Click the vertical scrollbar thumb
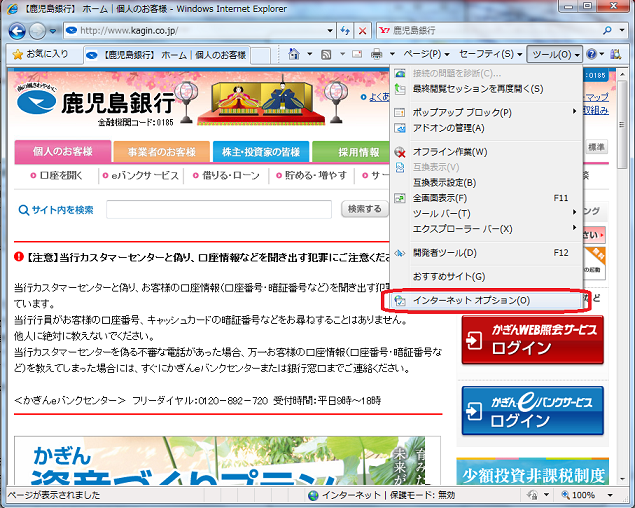The width and height of the screenshot is (635, 508). pyautogui.click(x=622, y=125)
